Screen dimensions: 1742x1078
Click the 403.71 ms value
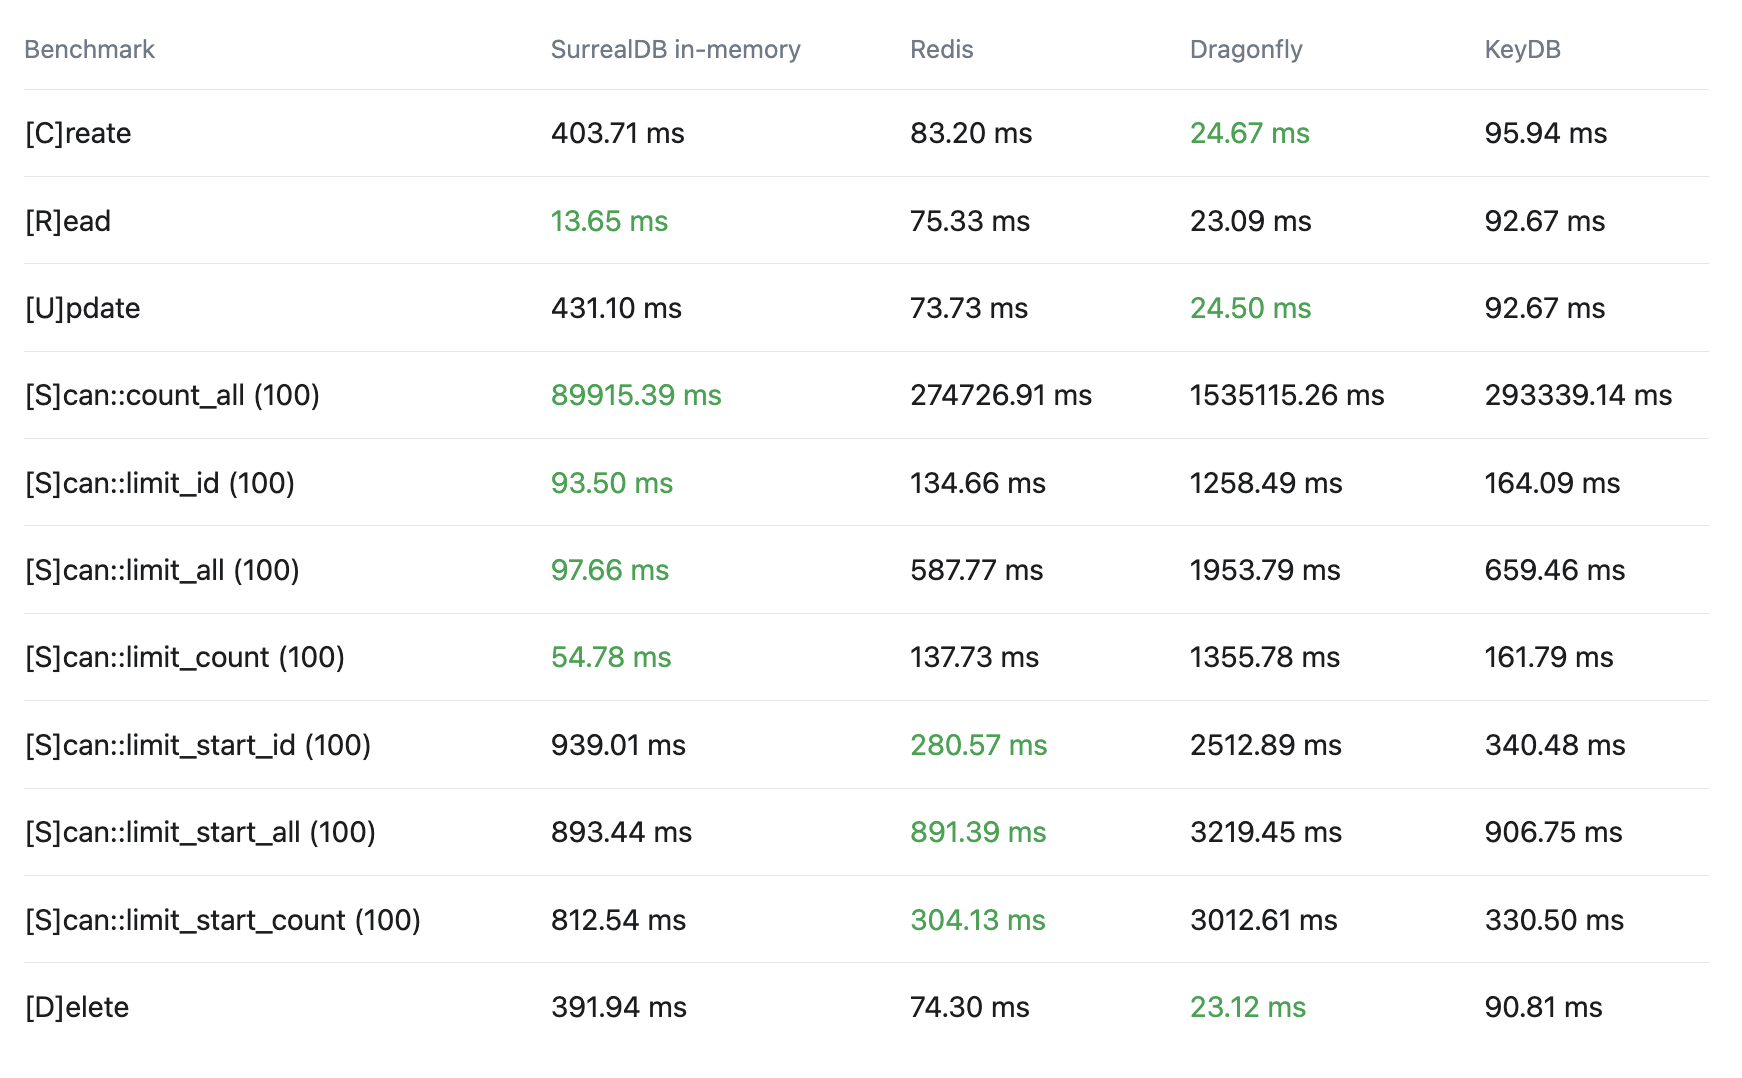[617, 134]
